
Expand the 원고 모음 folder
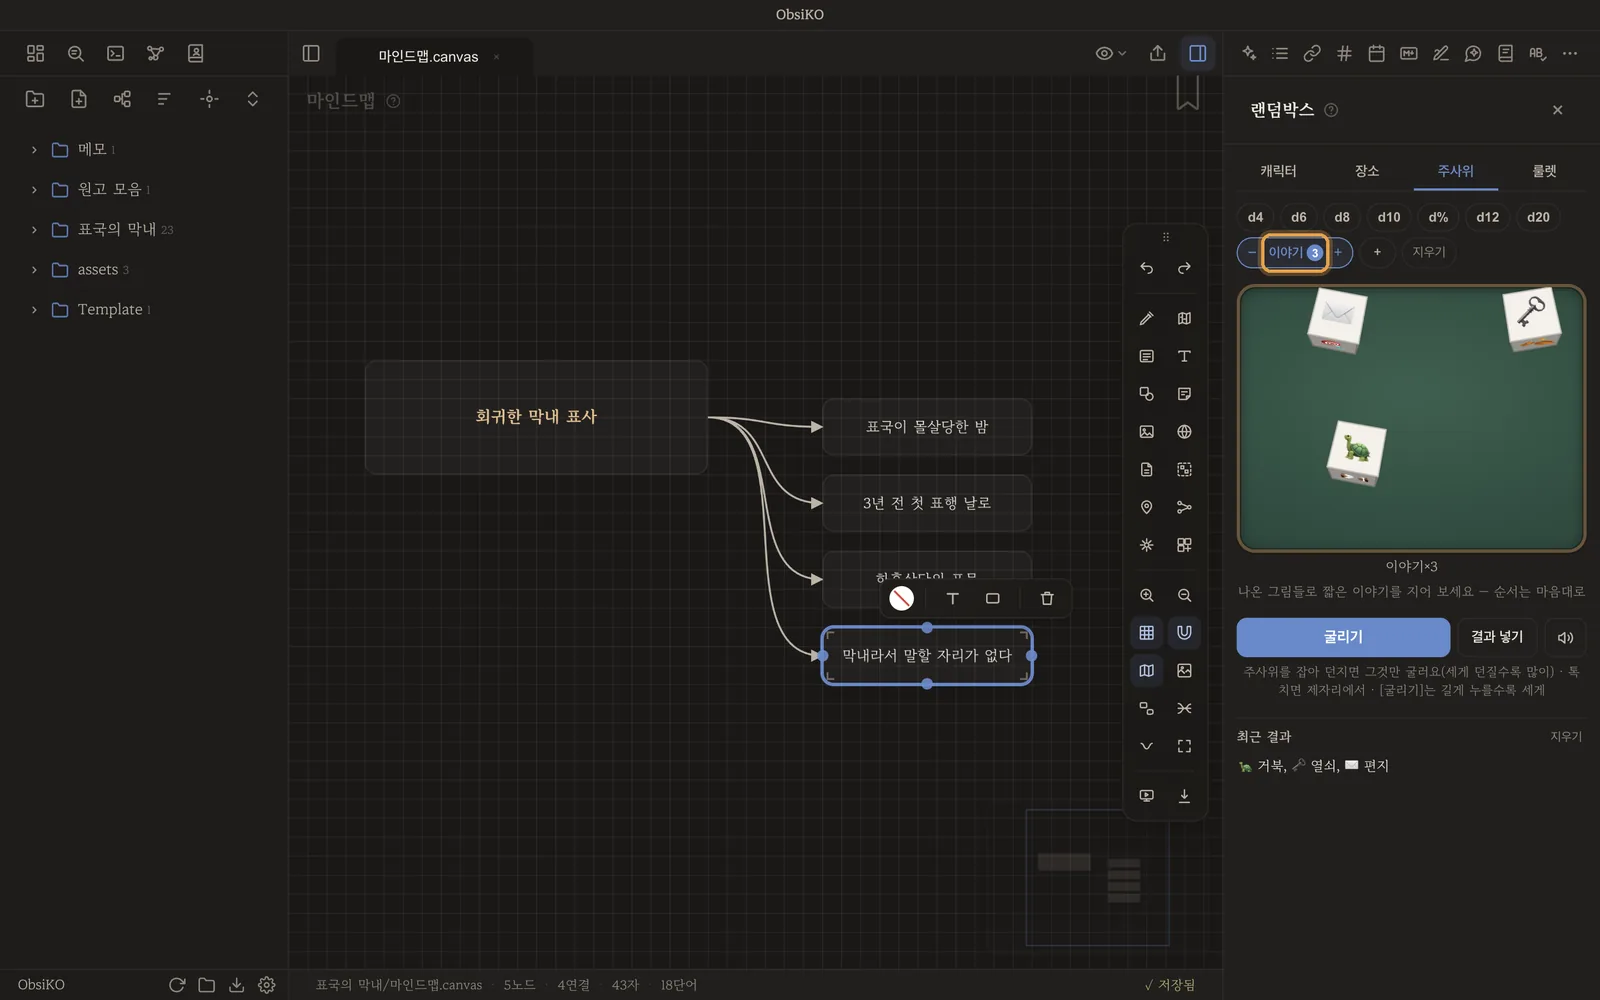click(x=34, y=189)
